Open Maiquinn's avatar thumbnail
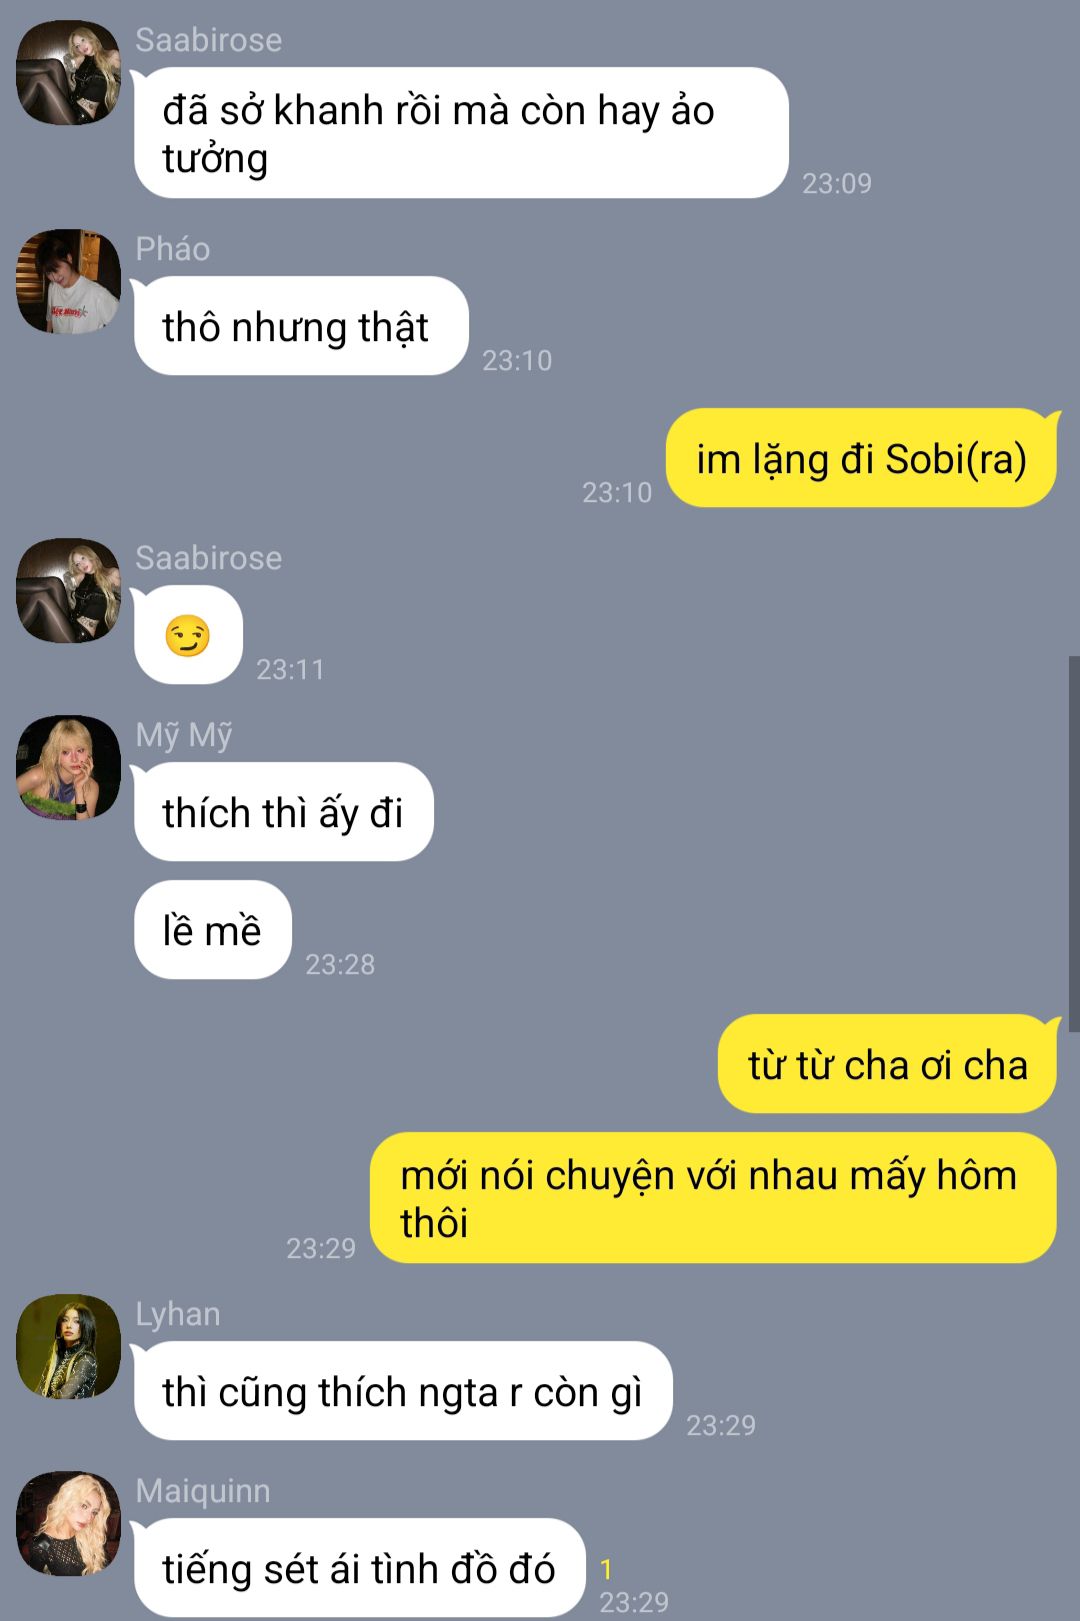The image size is (1080, 1621). [x=68, y=1524]
